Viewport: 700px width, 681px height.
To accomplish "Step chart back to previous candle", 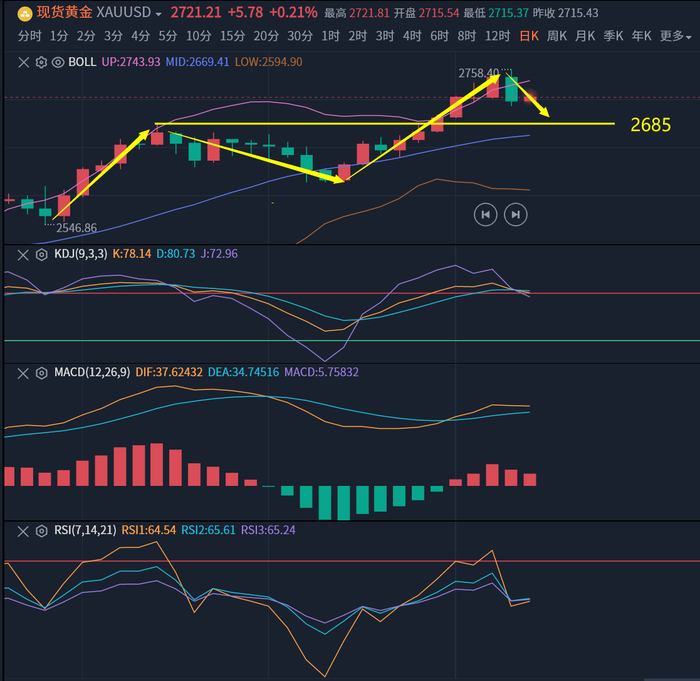I will [x=485, y=215].
